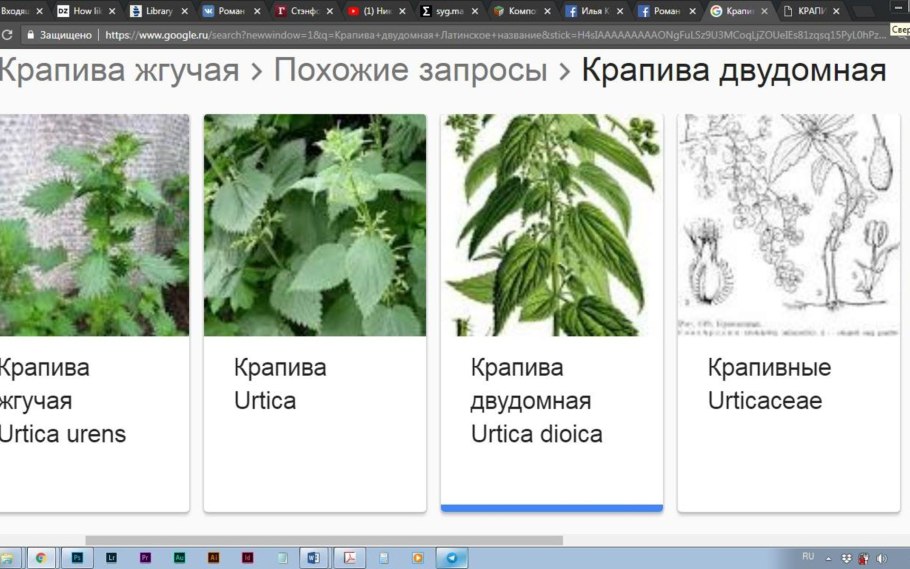Click 'Похожие запросы' breadcrumb link
Image resolution: width=910 pixels, height=569 pixels.
[410, 71]
